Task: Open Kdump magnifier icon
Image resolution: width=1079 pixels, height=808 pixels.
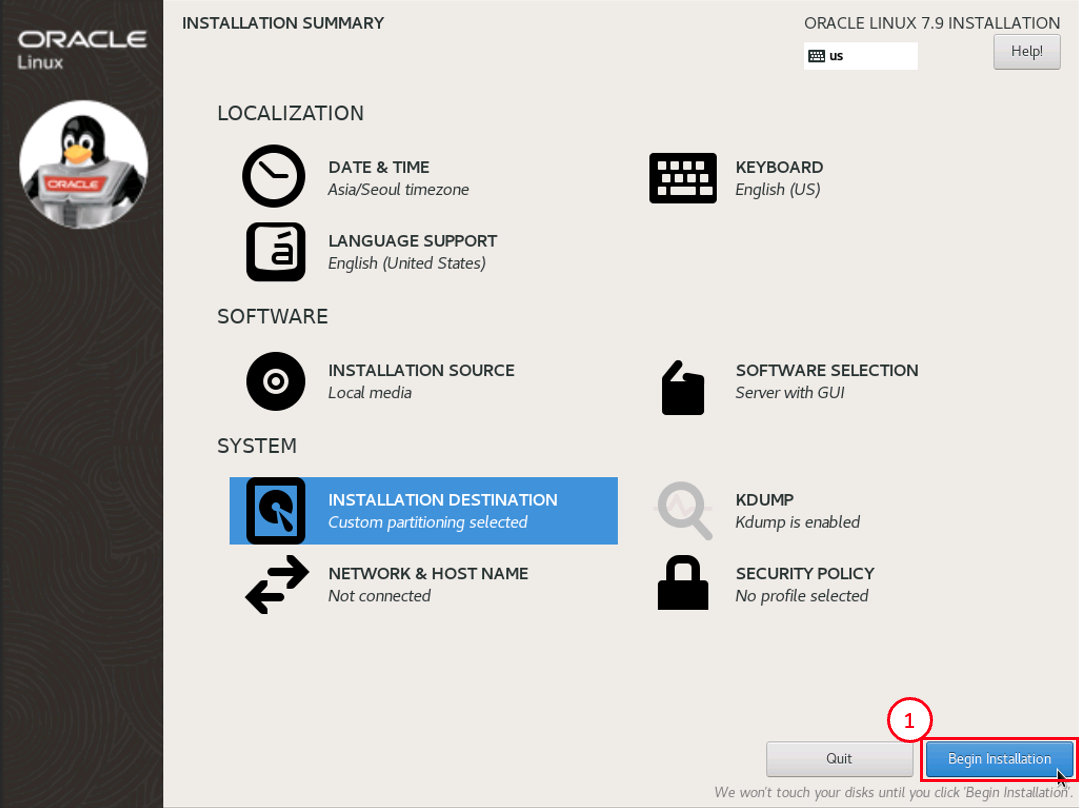Action: click(x=683, y=511)
